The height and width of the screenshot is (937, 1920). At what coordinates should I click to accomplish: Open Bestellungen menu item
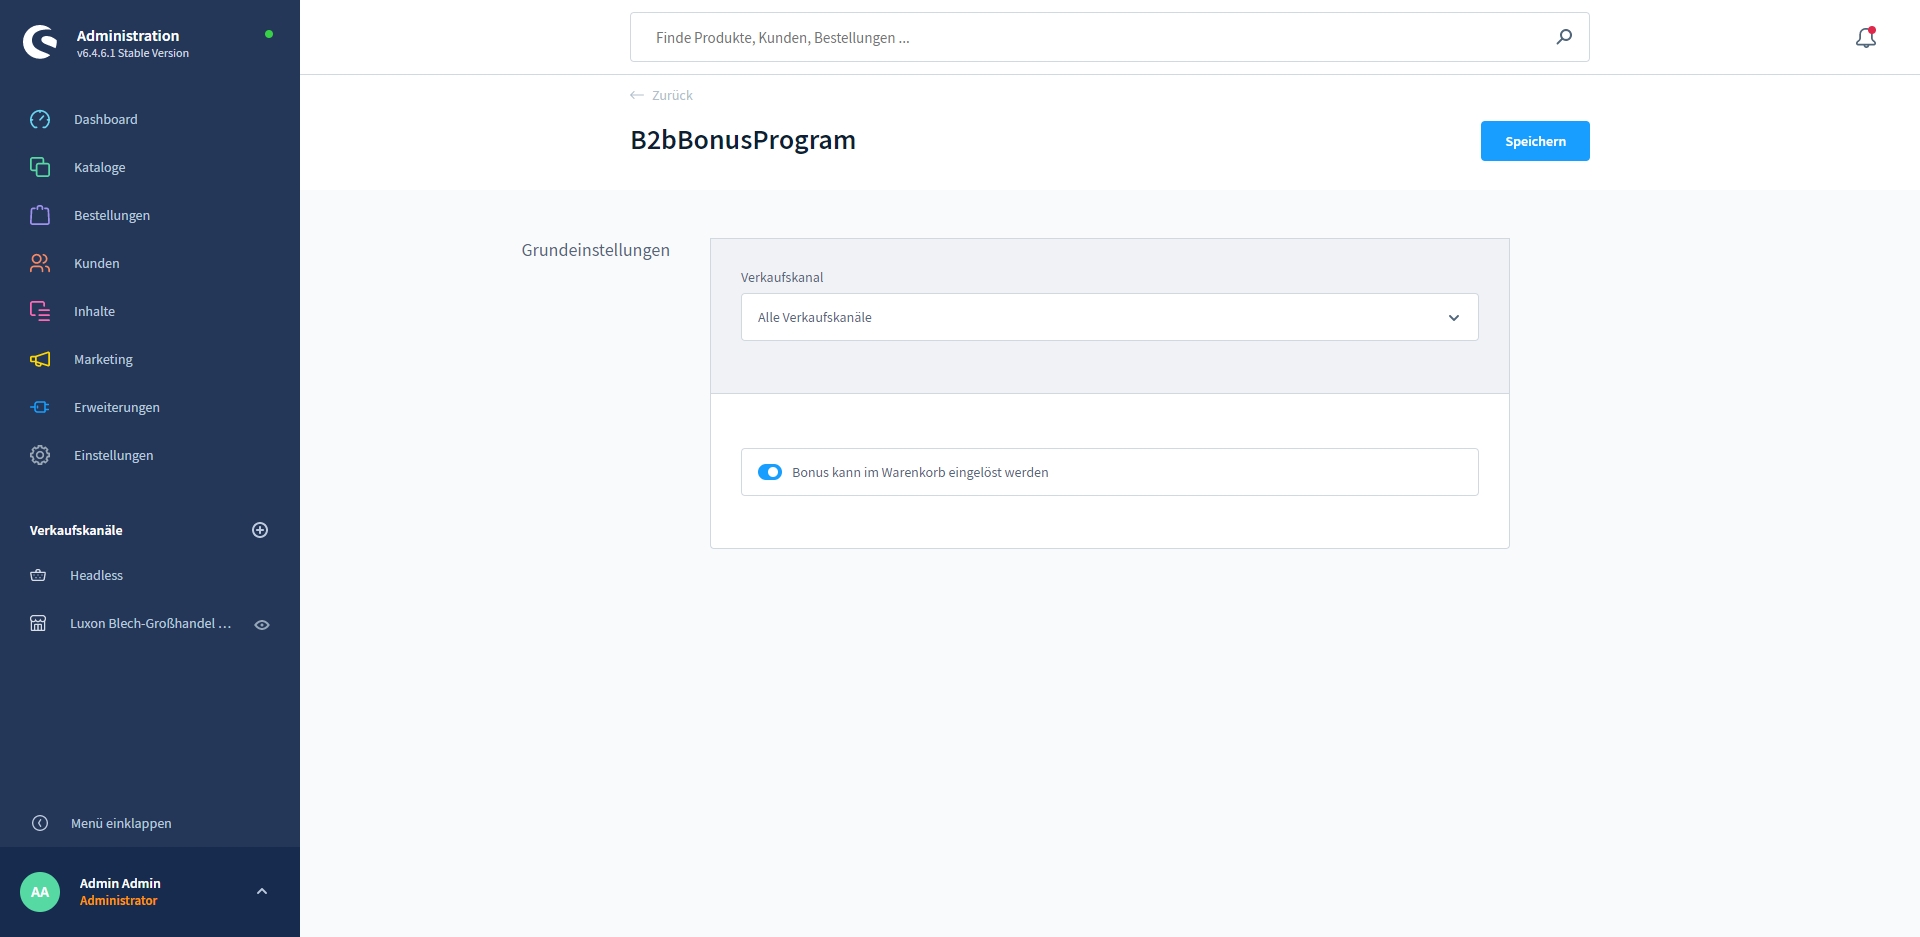[112, 215]
